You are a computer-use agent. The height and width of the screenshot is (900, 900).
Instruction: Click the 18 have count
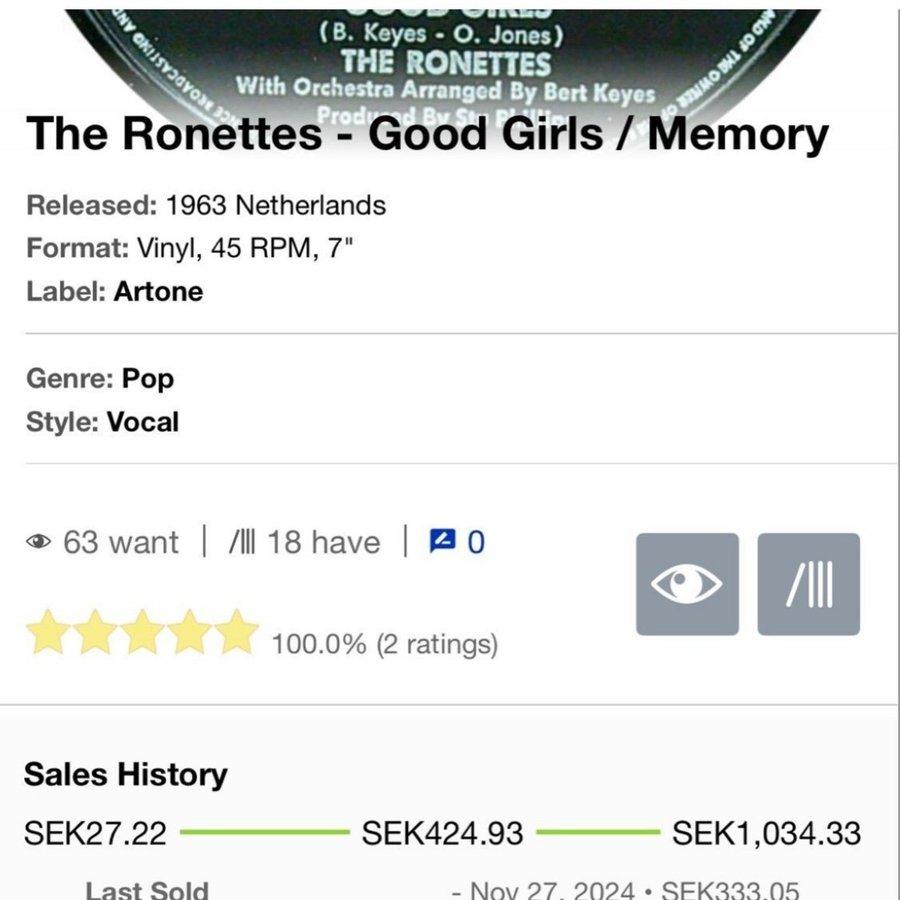tap(323, 542)
